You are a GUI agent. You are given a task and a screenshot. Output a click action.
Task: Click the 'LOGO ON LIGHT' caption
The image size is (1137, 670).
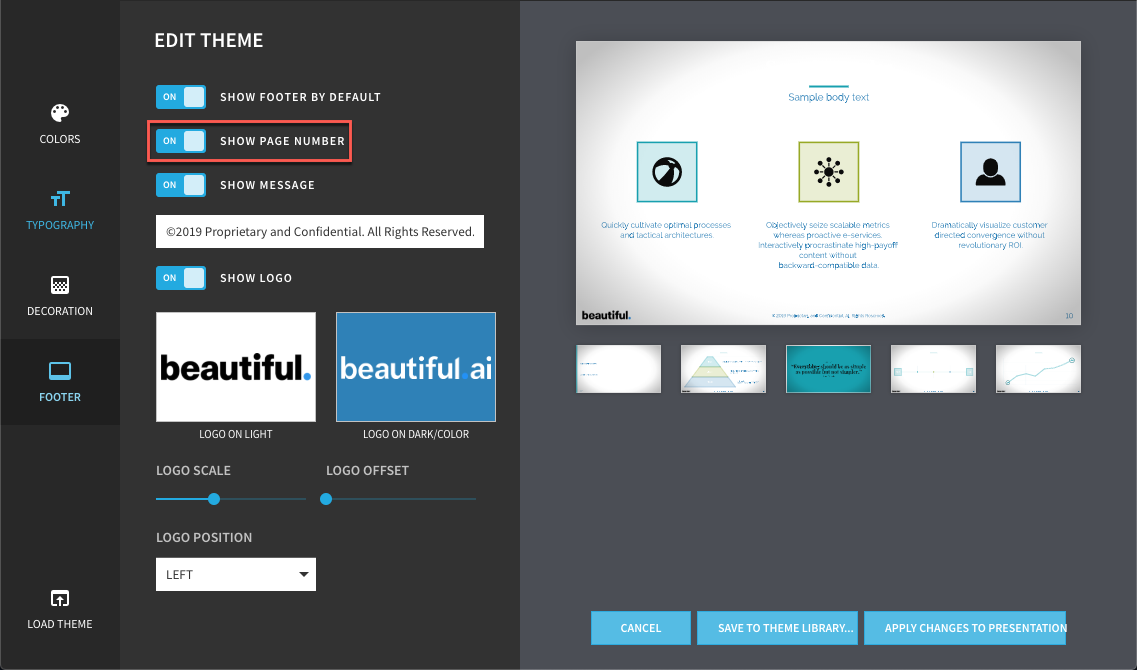236,434
